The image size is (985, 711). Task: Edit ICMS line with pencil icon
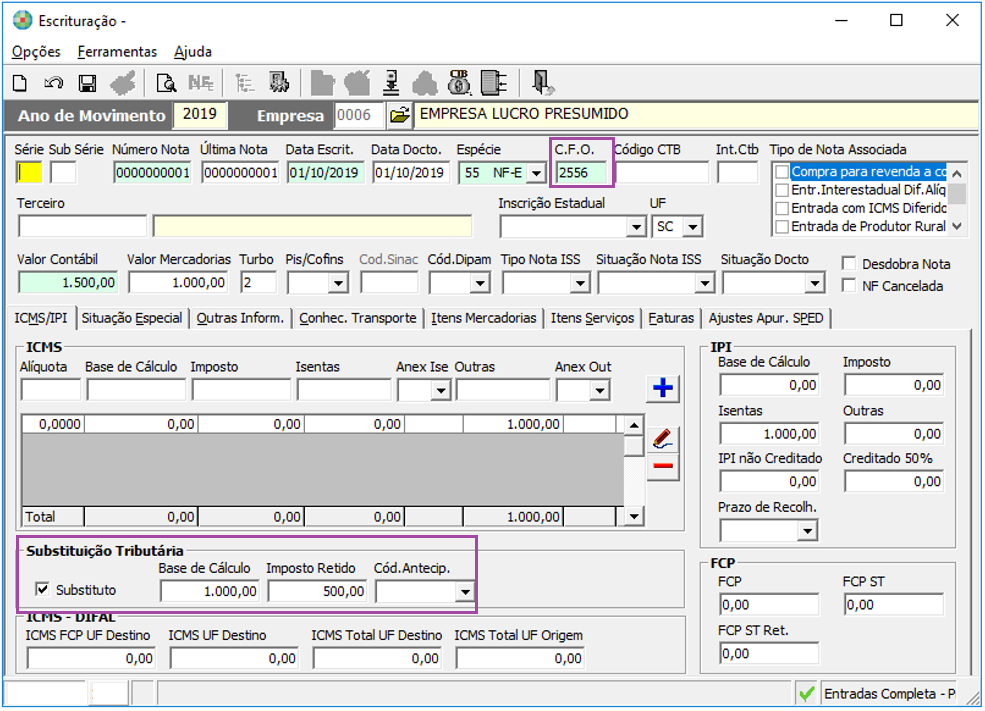point(663,438)
